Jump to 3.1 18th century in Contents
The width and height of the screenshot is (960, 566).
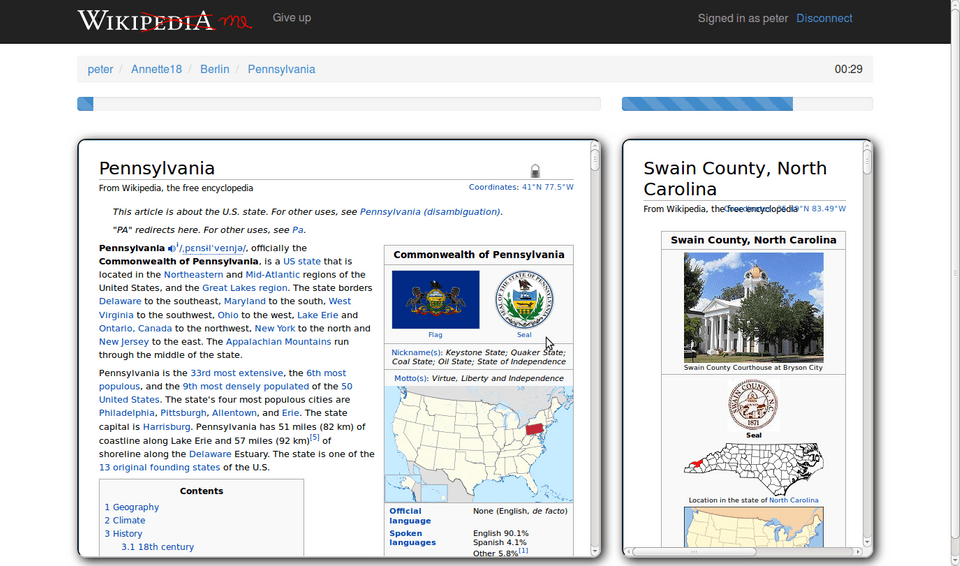point(157,547)
